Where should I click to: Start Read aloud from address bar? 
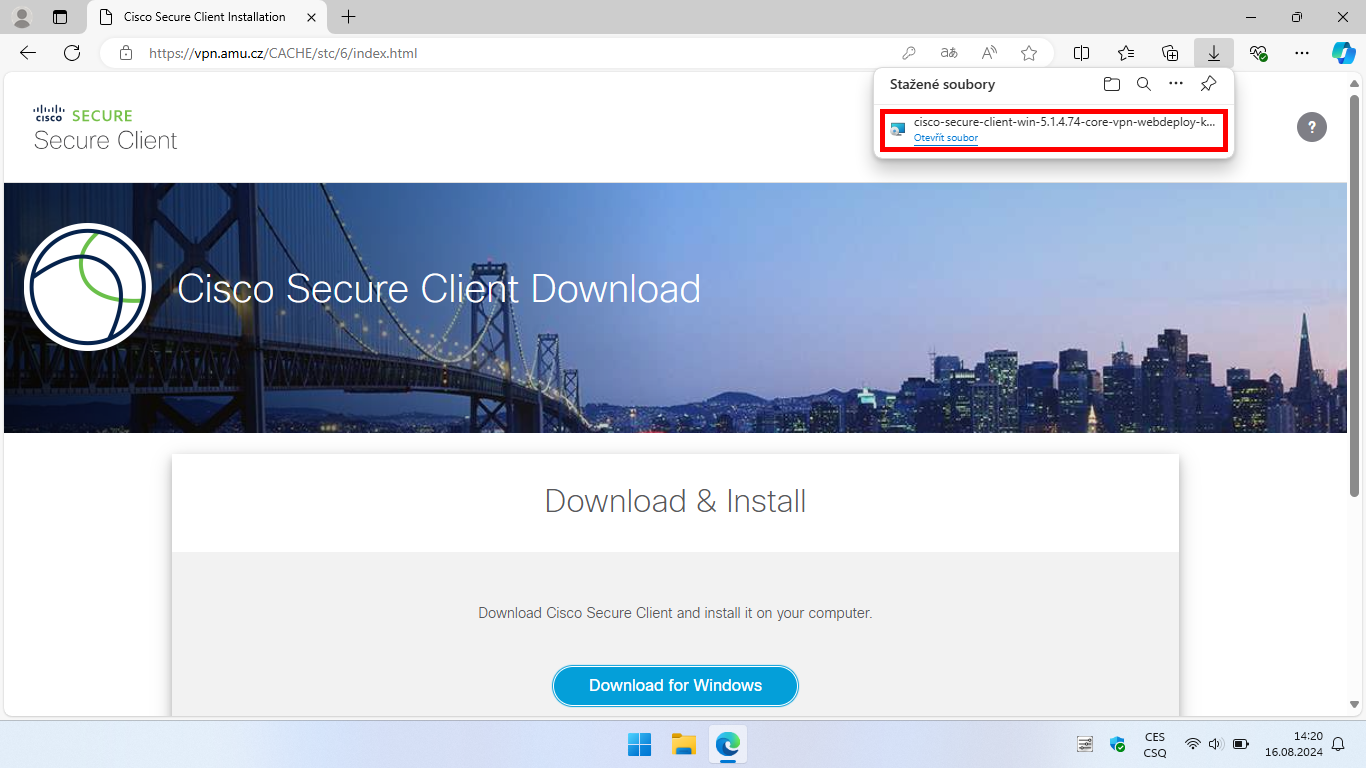989,53
